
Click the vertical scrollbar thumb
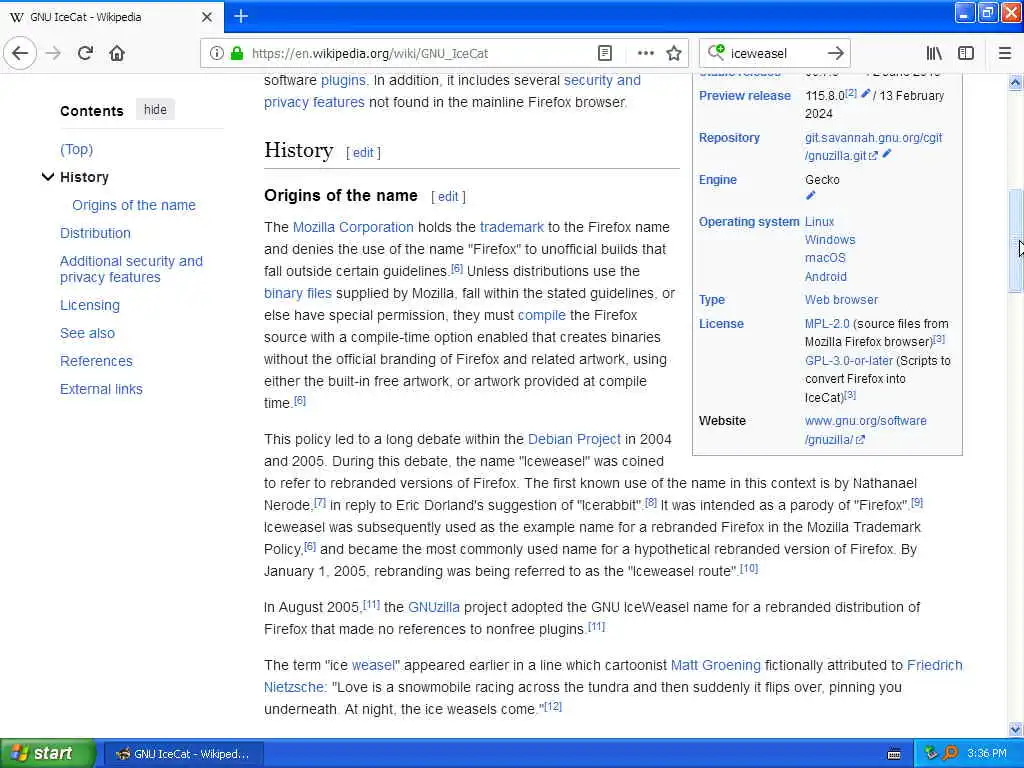click(1015, 240)
